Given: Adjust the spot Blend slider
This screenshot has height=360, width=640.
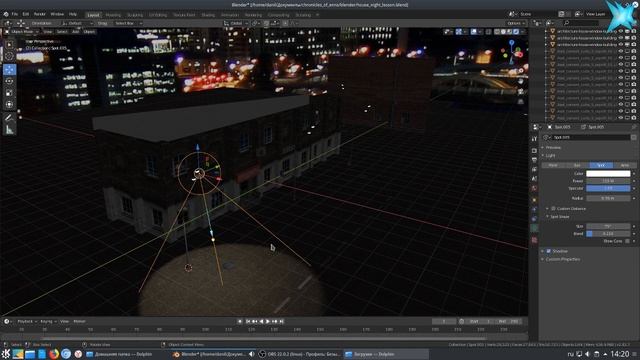Looking at the screenshot, I should pyautogui.click(x=608, y=234).
